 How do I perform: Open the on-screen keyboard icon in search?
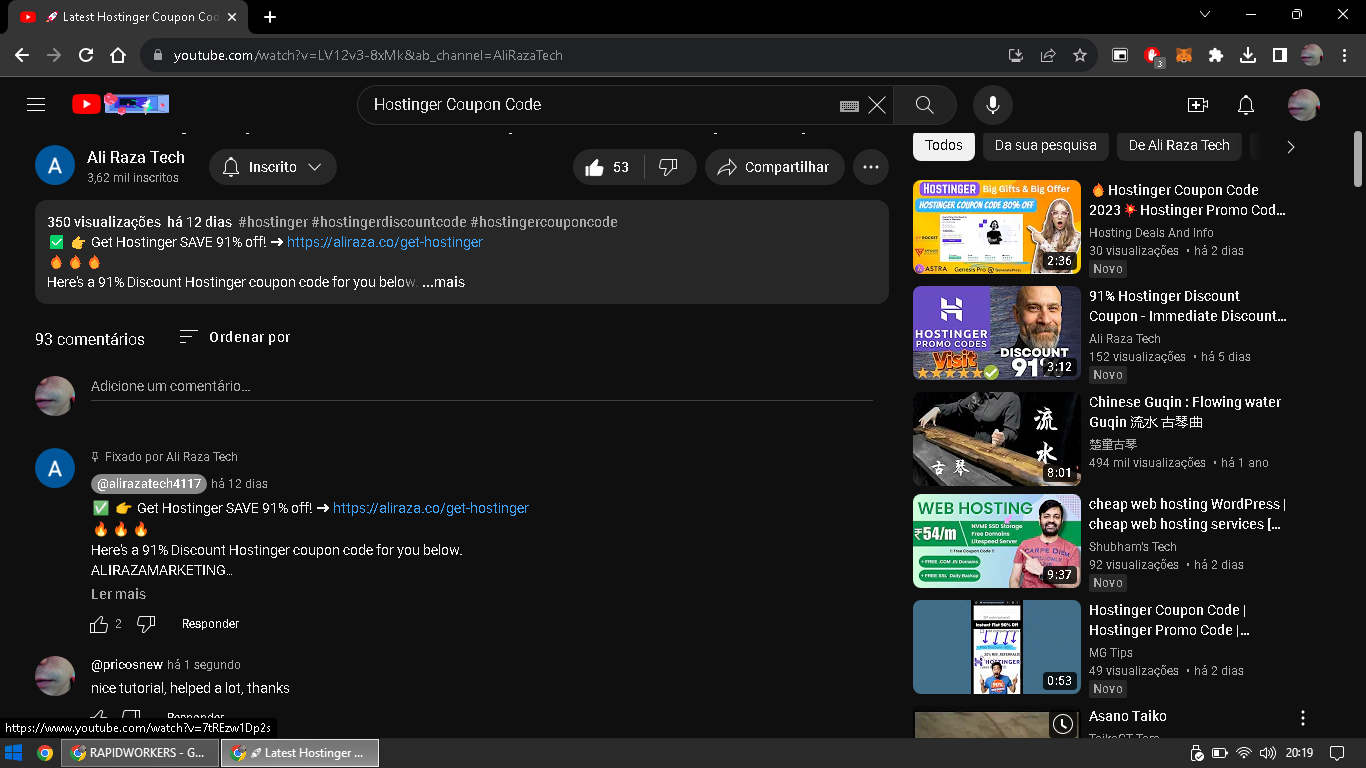[x=849, y=105]
